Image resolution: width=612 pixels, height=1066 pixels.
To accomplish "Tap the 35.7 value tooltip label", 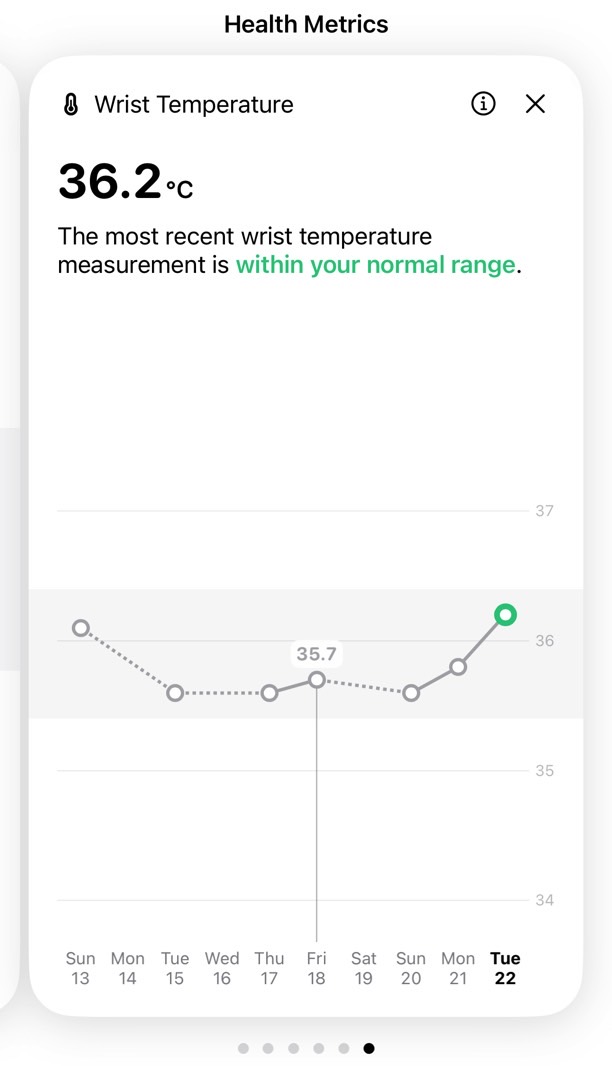I will (x=317, y=654).
